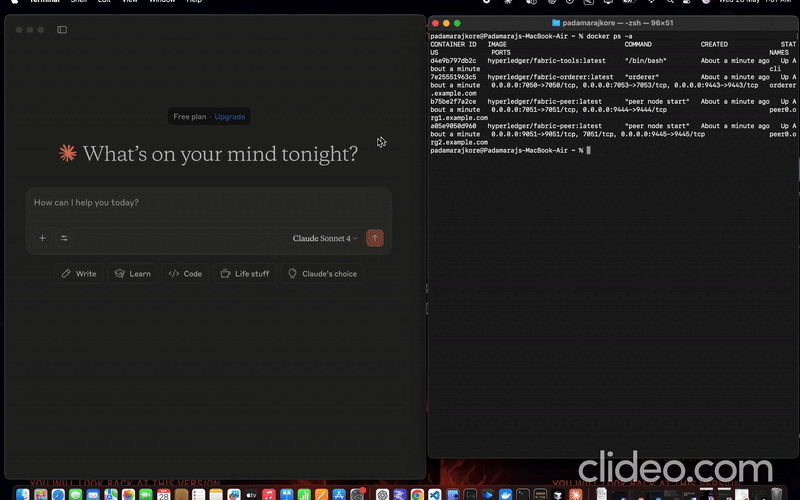This screenshot has height=500, width=800.
Task: Open App Store from the Dock
Action: (x=339, y=494)
